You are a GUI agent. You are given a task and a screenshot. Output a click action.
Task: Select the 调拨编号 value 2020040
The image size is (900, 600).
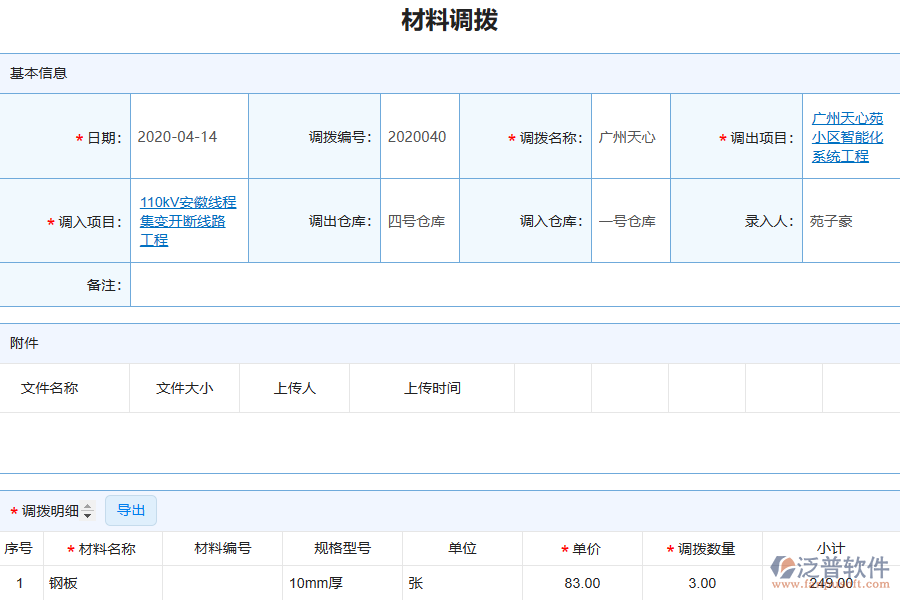pos(417,136)
